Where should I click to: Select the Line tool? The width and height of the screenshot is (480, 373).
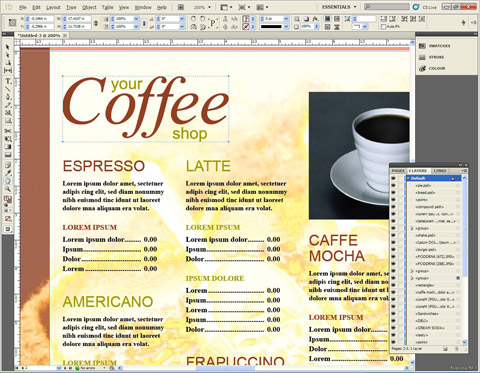7,89
